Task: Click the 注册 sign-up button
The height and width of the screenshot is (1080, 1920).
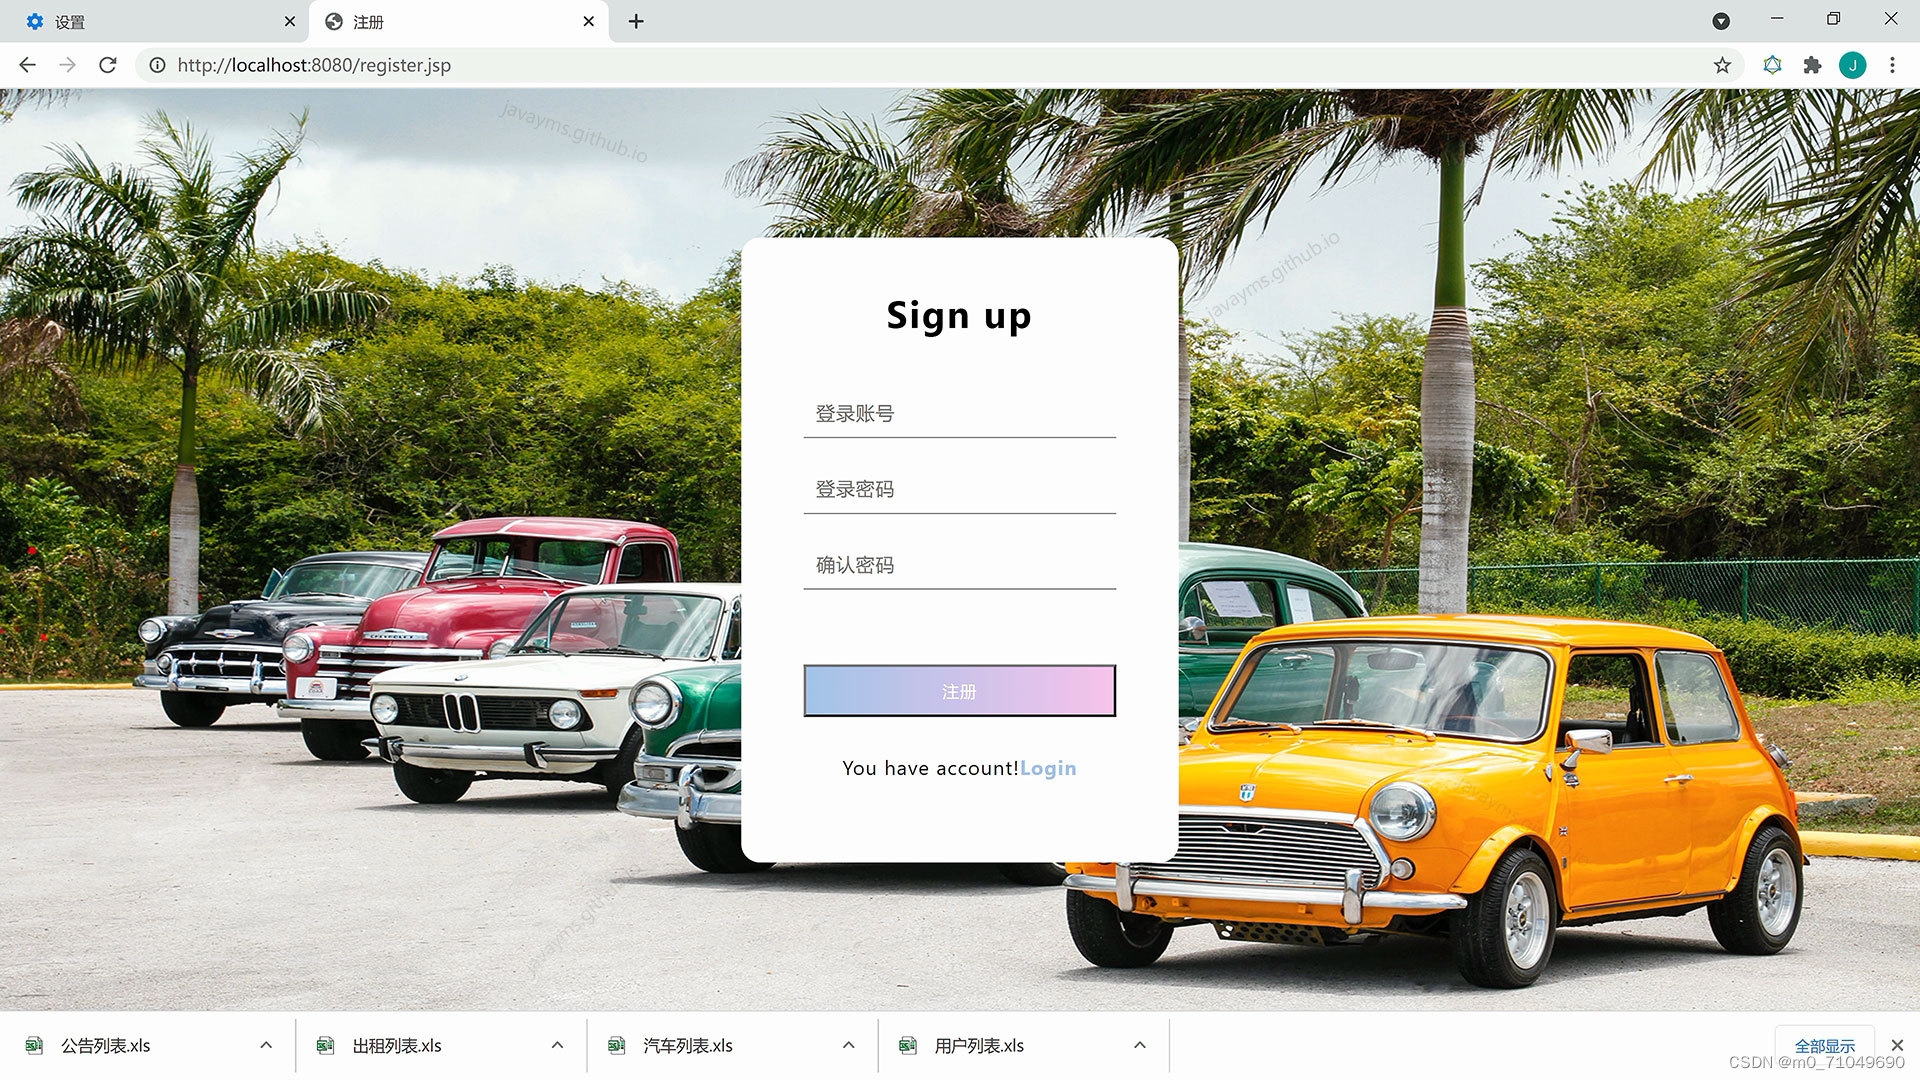Action: tap(959, 690)
